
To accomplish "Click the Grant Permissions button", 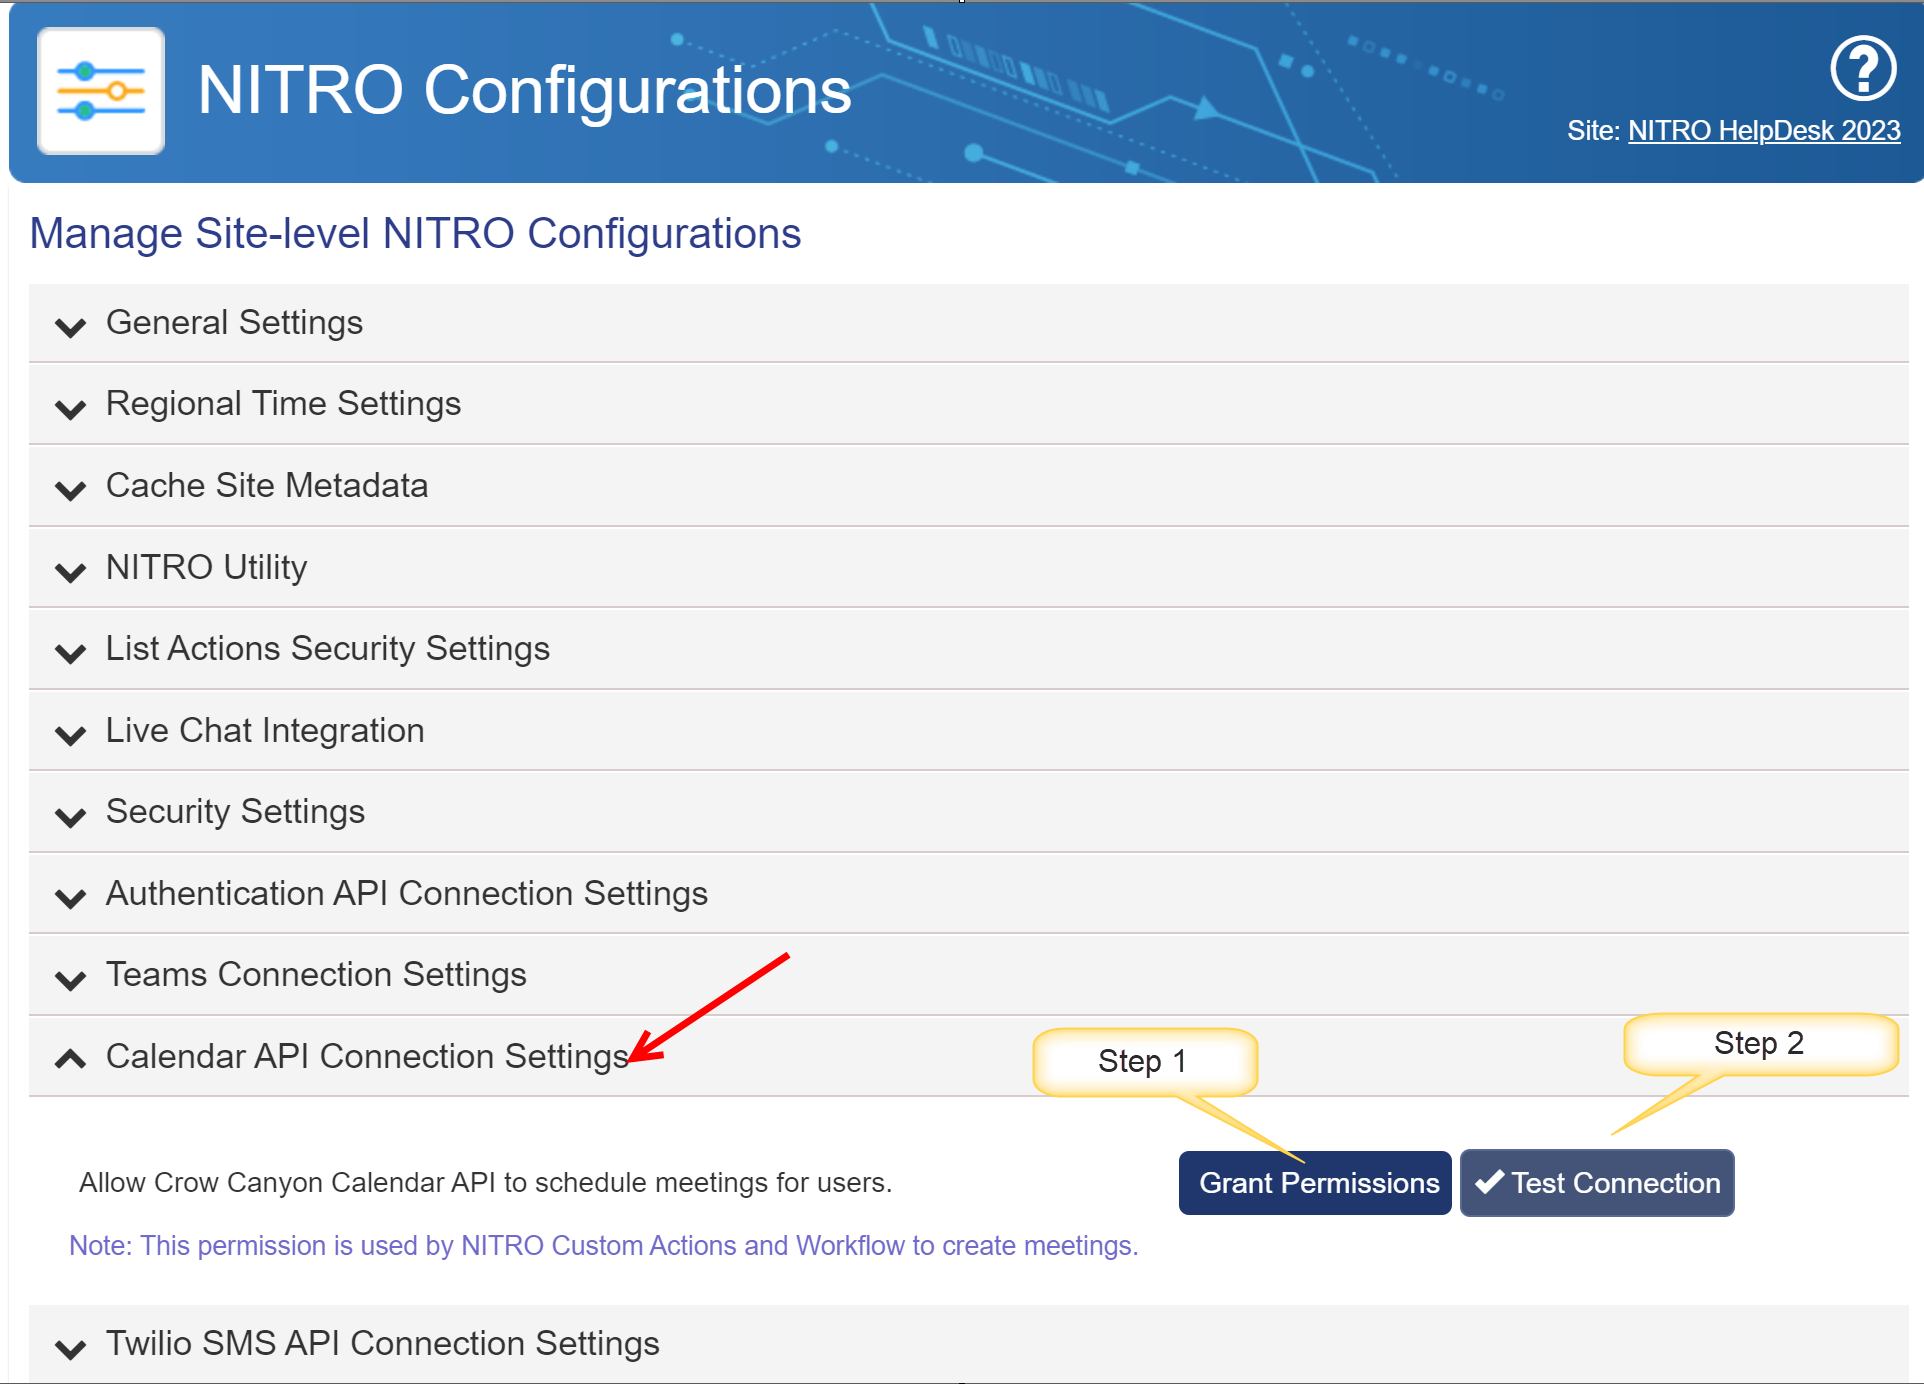I will (x=1315, y=1183).
